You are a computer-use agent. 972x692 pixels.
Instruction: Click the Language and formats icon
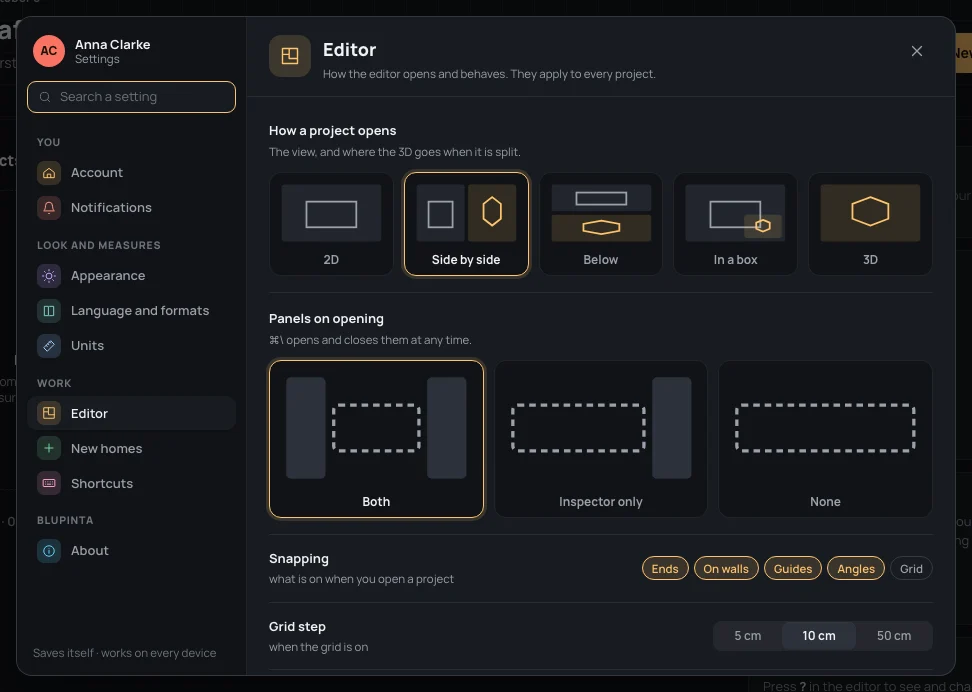pos(49,311)
